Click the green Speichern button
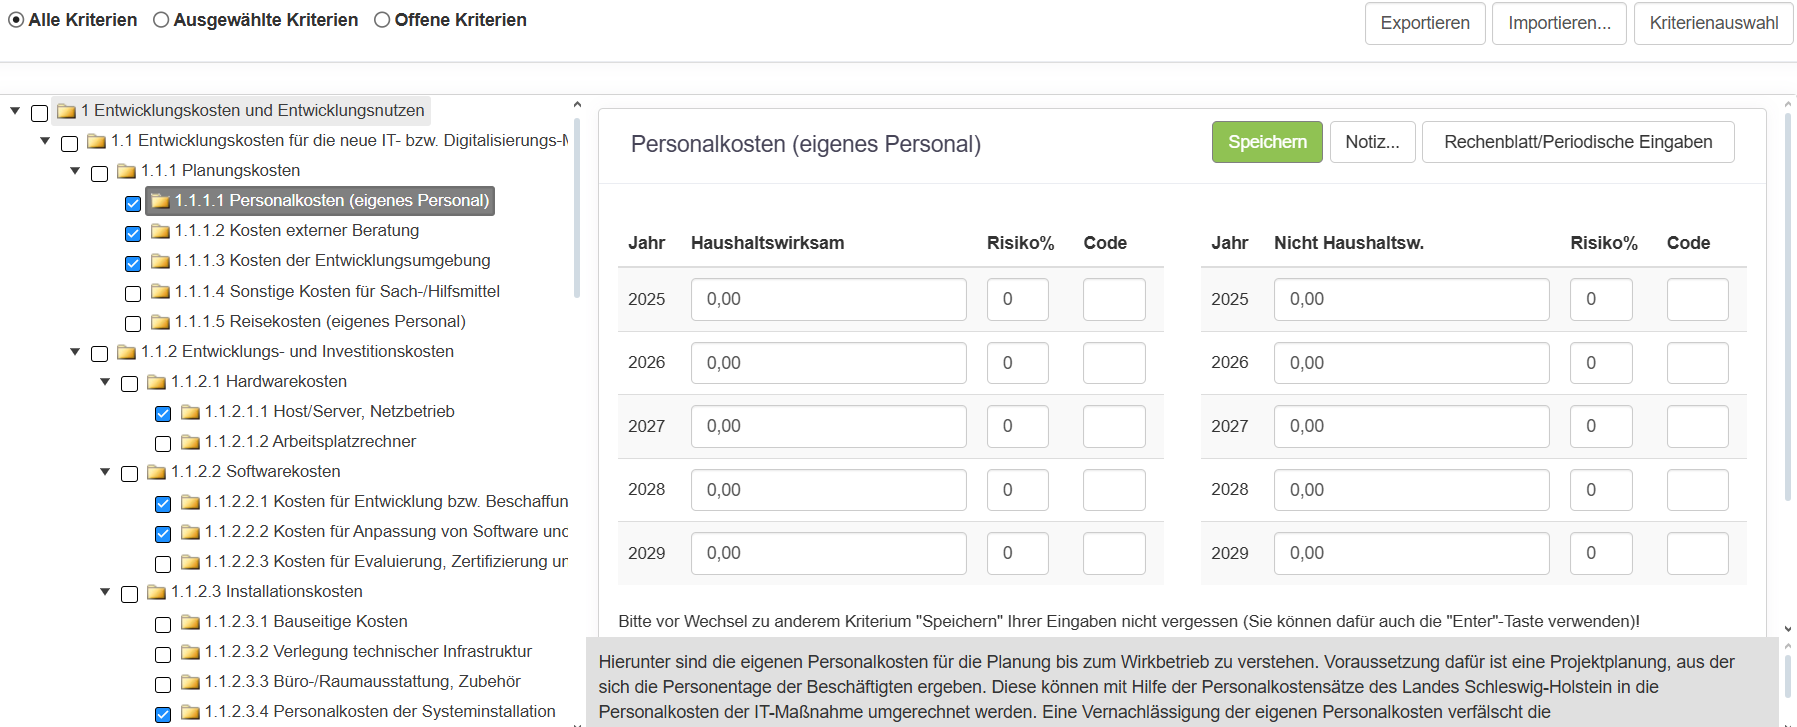 pyautogui.click(x=1266, y=142)
